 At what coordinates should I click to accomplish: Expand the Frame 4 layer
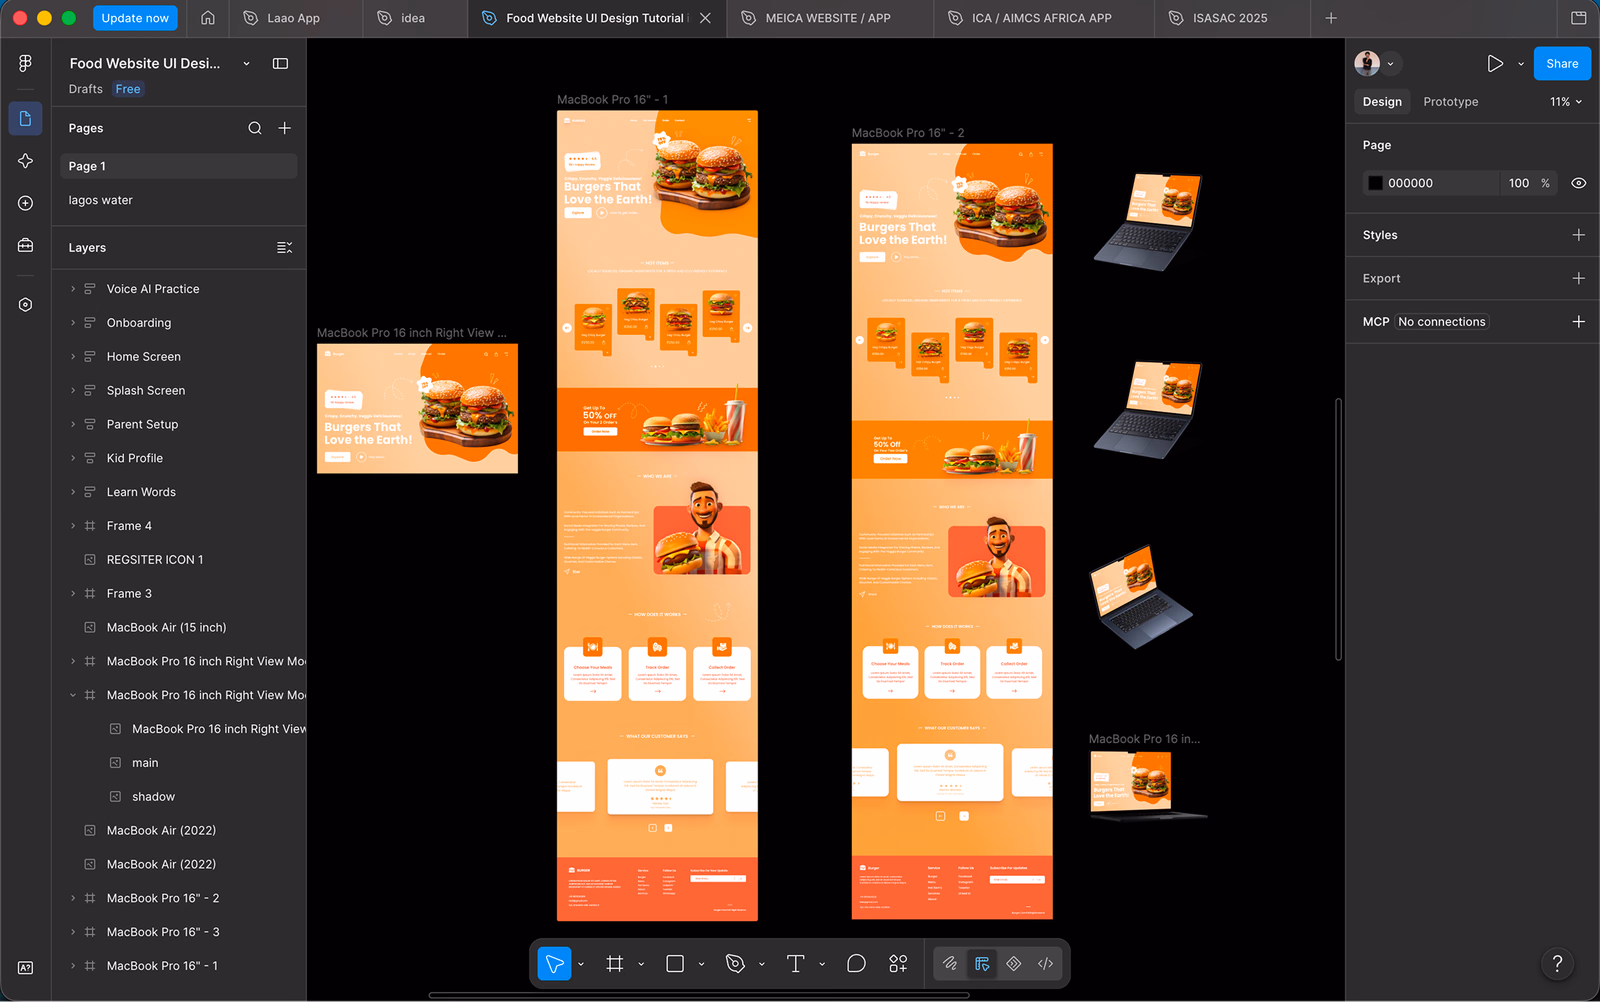(x=73, y=526)
